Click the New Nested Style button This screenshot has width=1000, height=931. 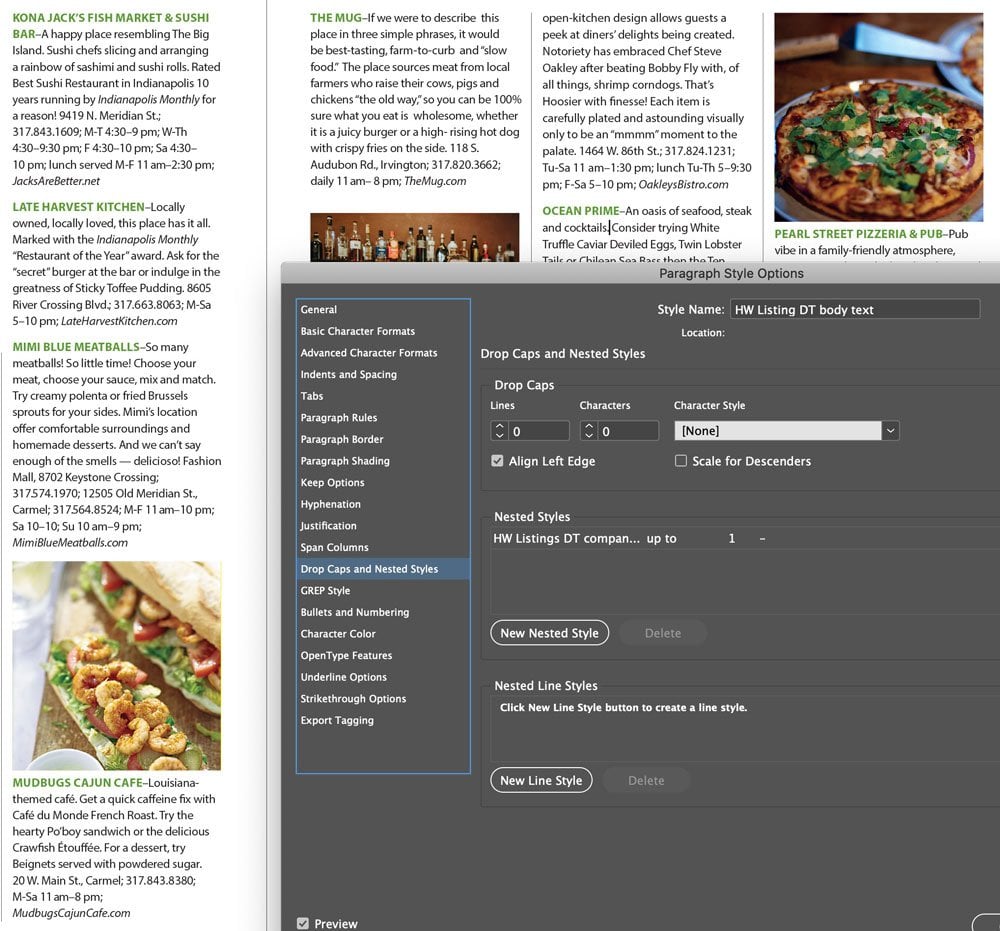[x=549, y=633]
